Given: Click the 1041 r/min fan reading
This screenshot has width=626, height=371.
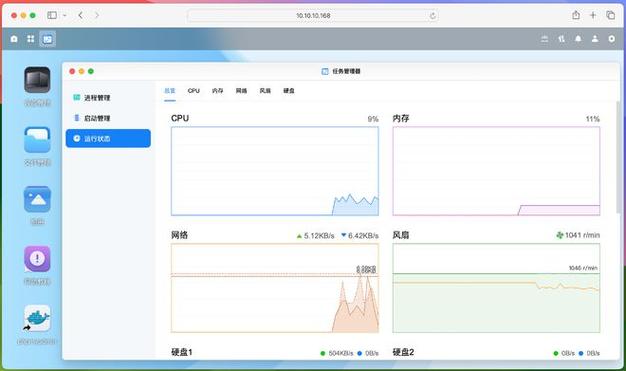Looking at the screenshot, I should click(582, 235).
